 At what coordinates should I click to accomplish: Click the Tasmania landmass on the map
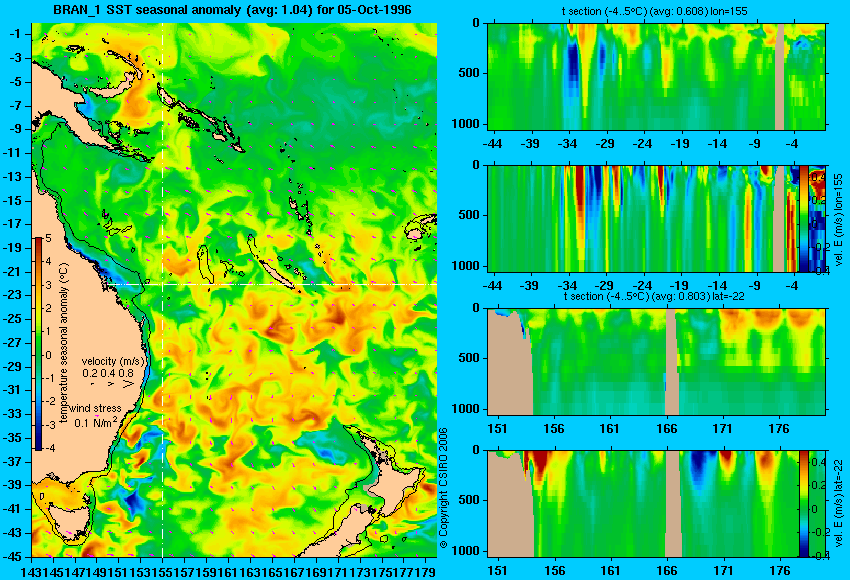coord(68,519)
